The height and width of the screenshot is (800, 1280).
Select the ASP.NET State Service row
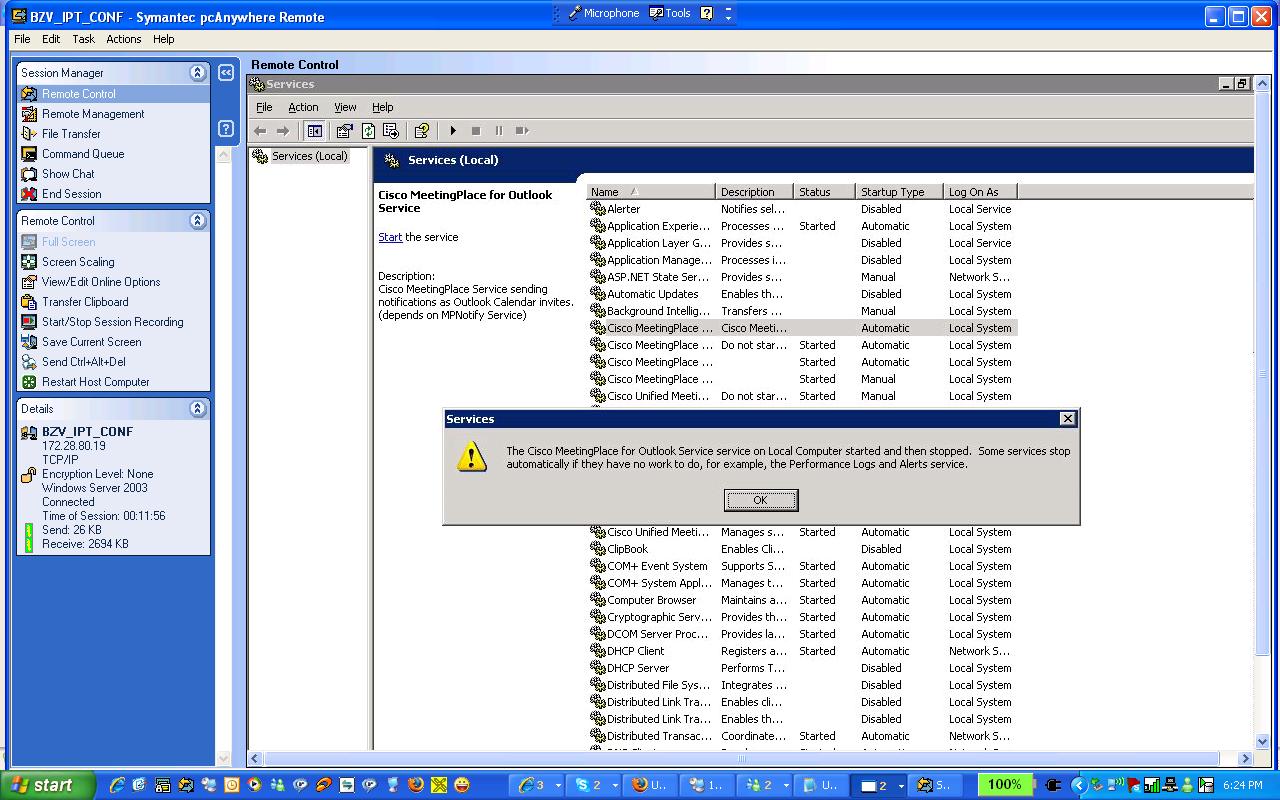pyautogui.click(x=802, y=277)
